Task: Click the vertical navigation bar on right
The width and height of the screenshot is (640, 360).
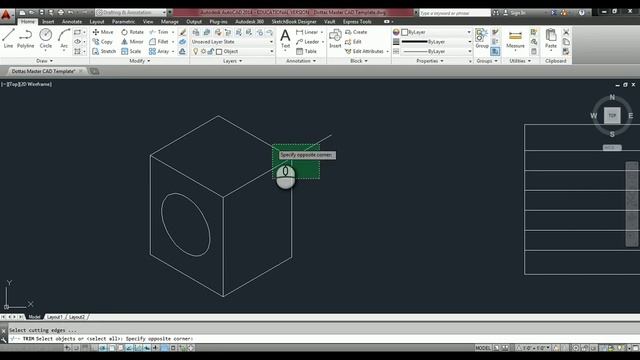Action: [631, 204]
